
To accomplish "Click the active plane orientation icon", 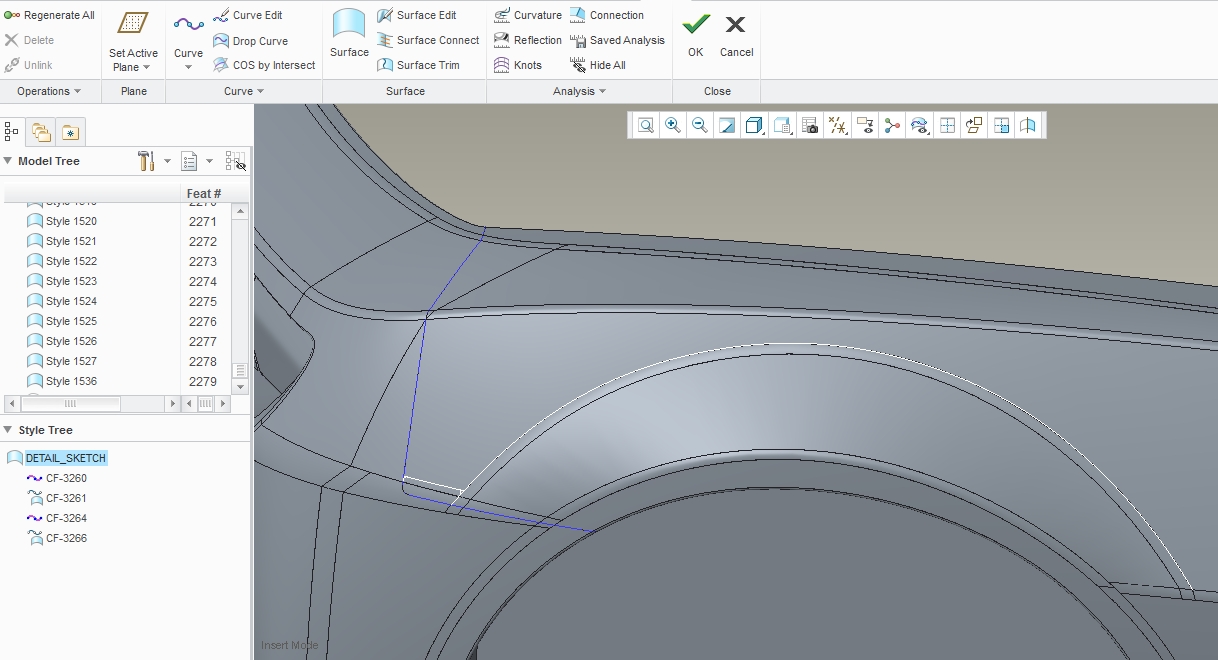I will (x=974, y=125).
